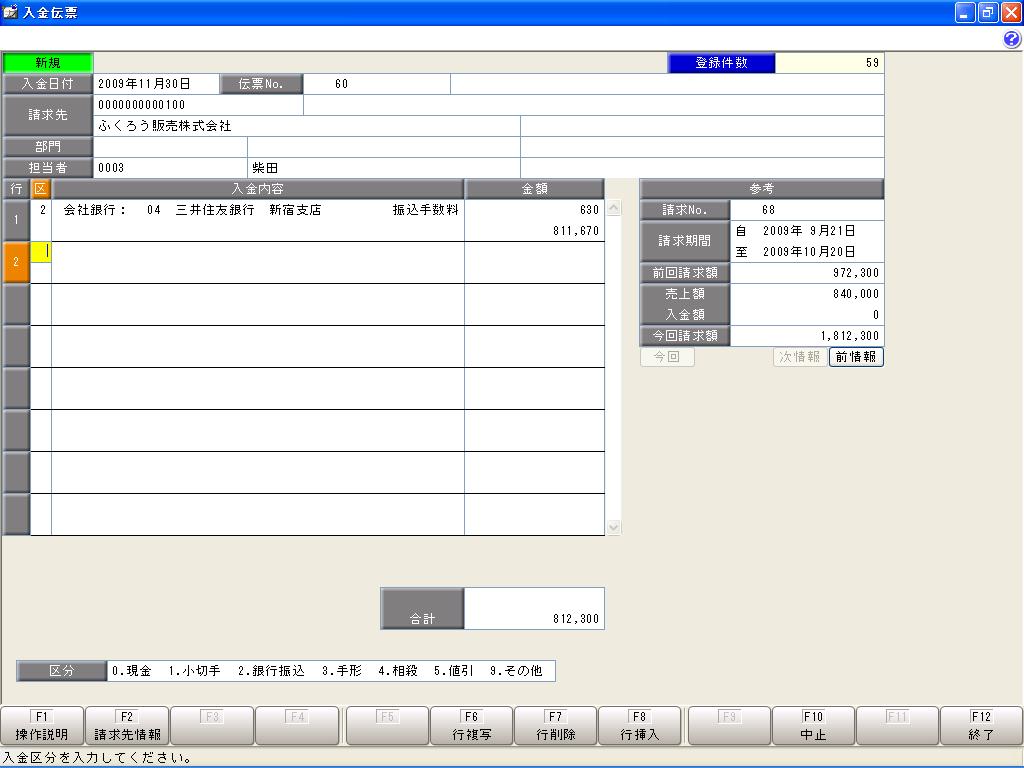Click the 振込手数料 text in row 1
The image size is (1024, 768).
click(x=426, y=210)
